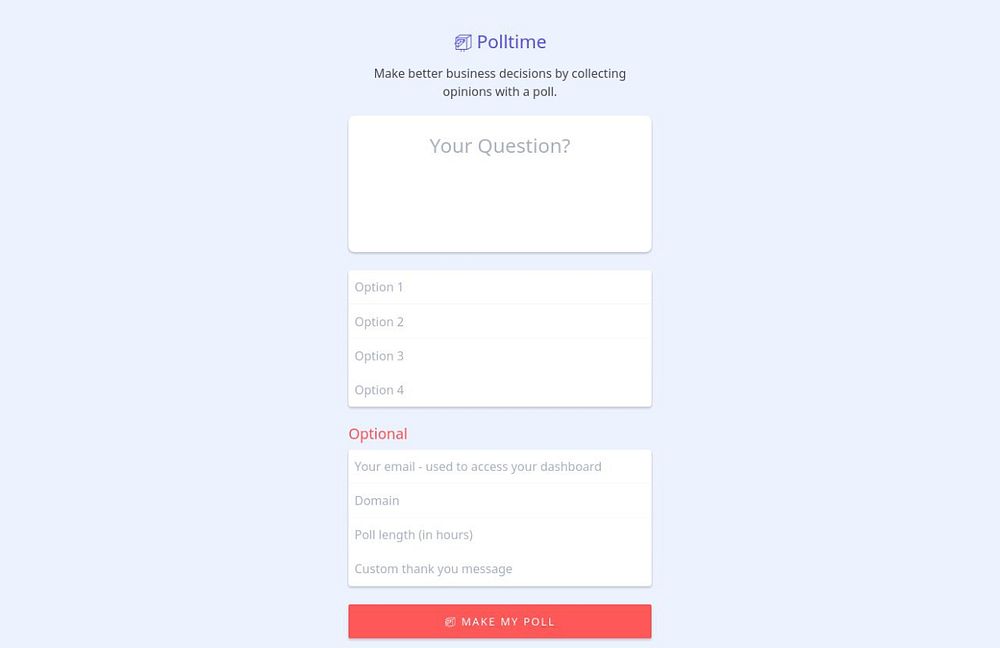Click the Polltime logo icon
The height and width of the screenshot is (648, 1000).
click(462, 43)
